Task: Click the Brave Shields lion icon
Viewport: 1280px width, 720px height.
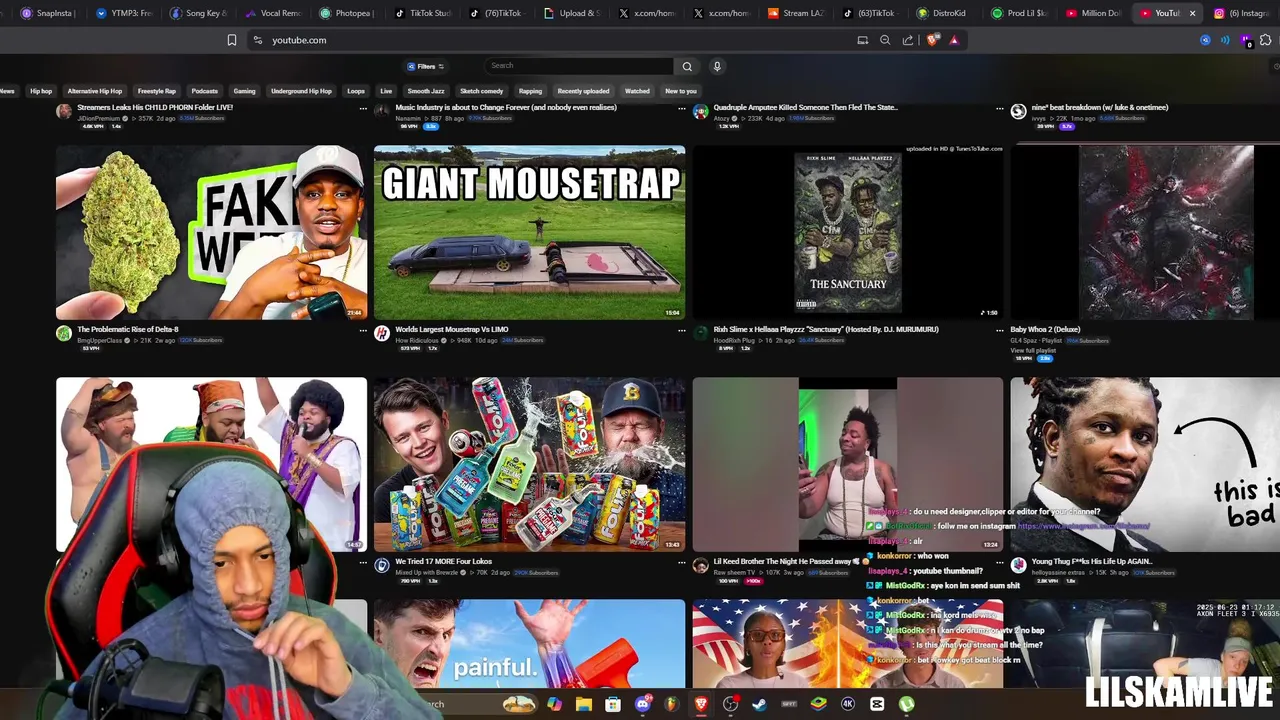Action: point(933,40)
